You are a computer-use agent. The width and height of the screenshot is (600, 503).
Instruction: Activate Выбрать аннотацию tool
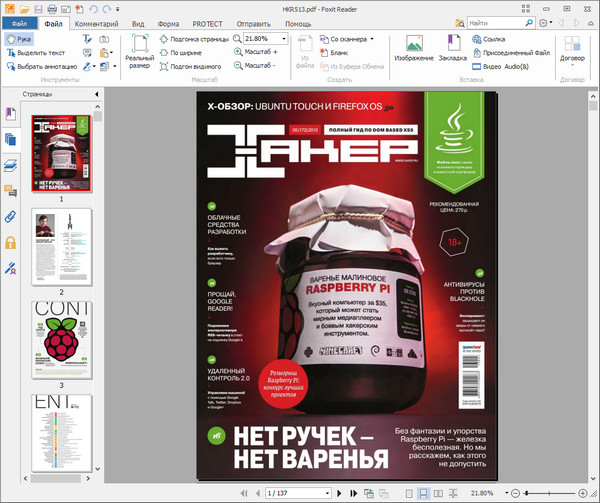point(42,67)
